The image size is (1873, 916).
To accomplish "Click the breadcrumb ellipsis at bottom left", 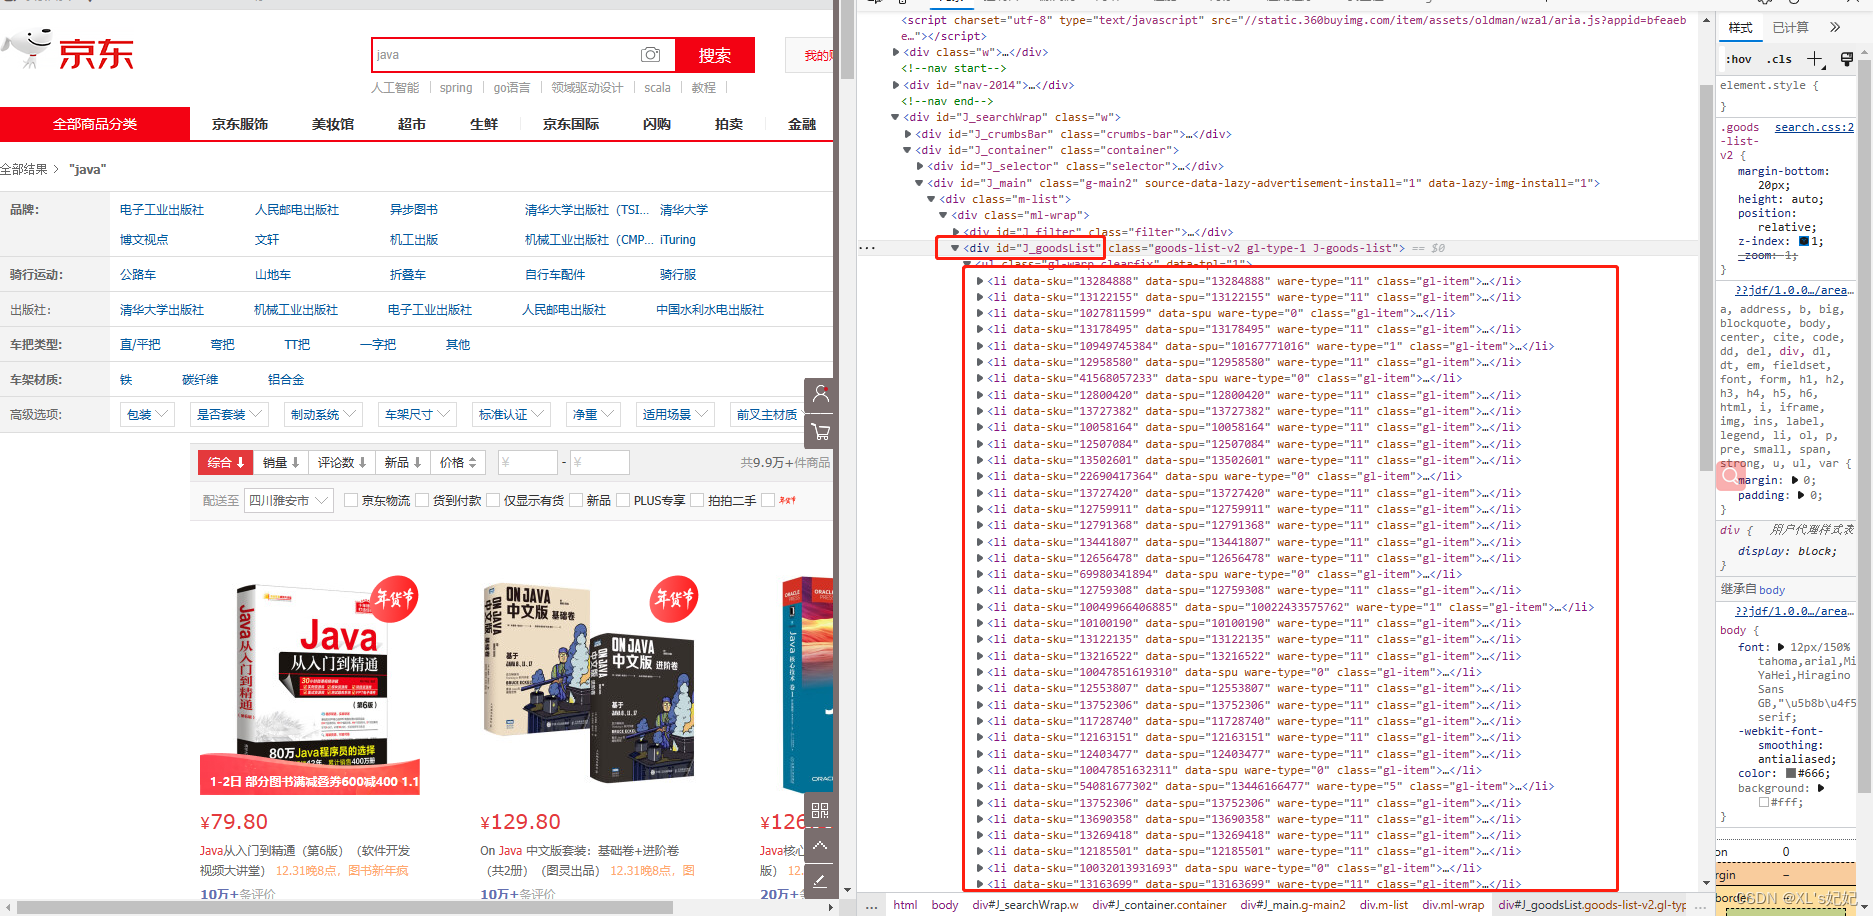I will (x=871, y=905).
